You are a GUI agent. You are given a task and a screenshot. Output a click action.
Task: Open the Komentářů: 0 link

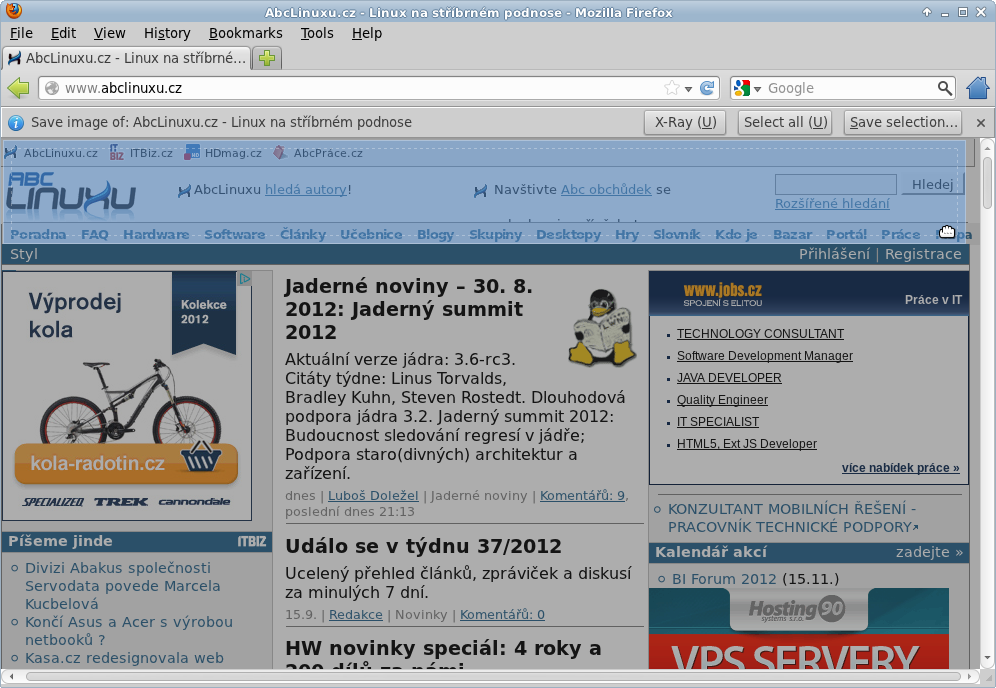tap(502, 614)
